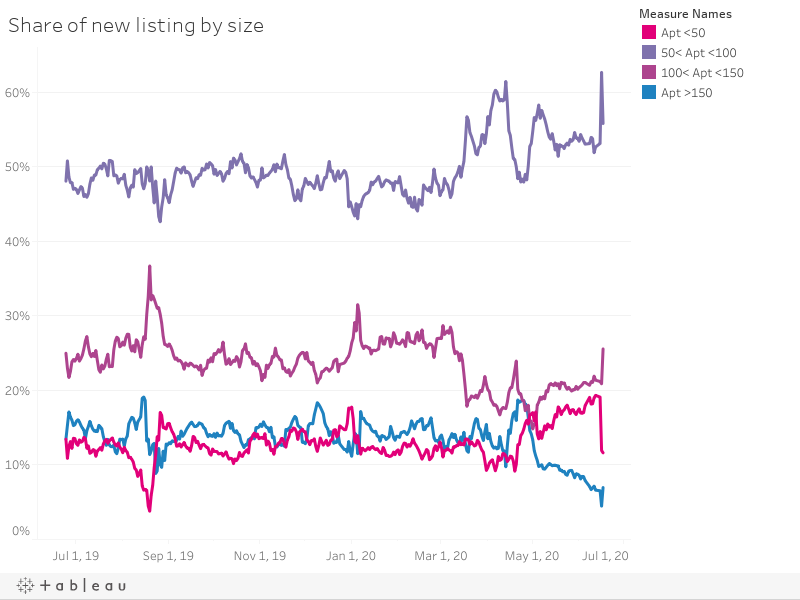
Task: Click the 100< Apt <150 legend label
Action: [x=702, y=72]
